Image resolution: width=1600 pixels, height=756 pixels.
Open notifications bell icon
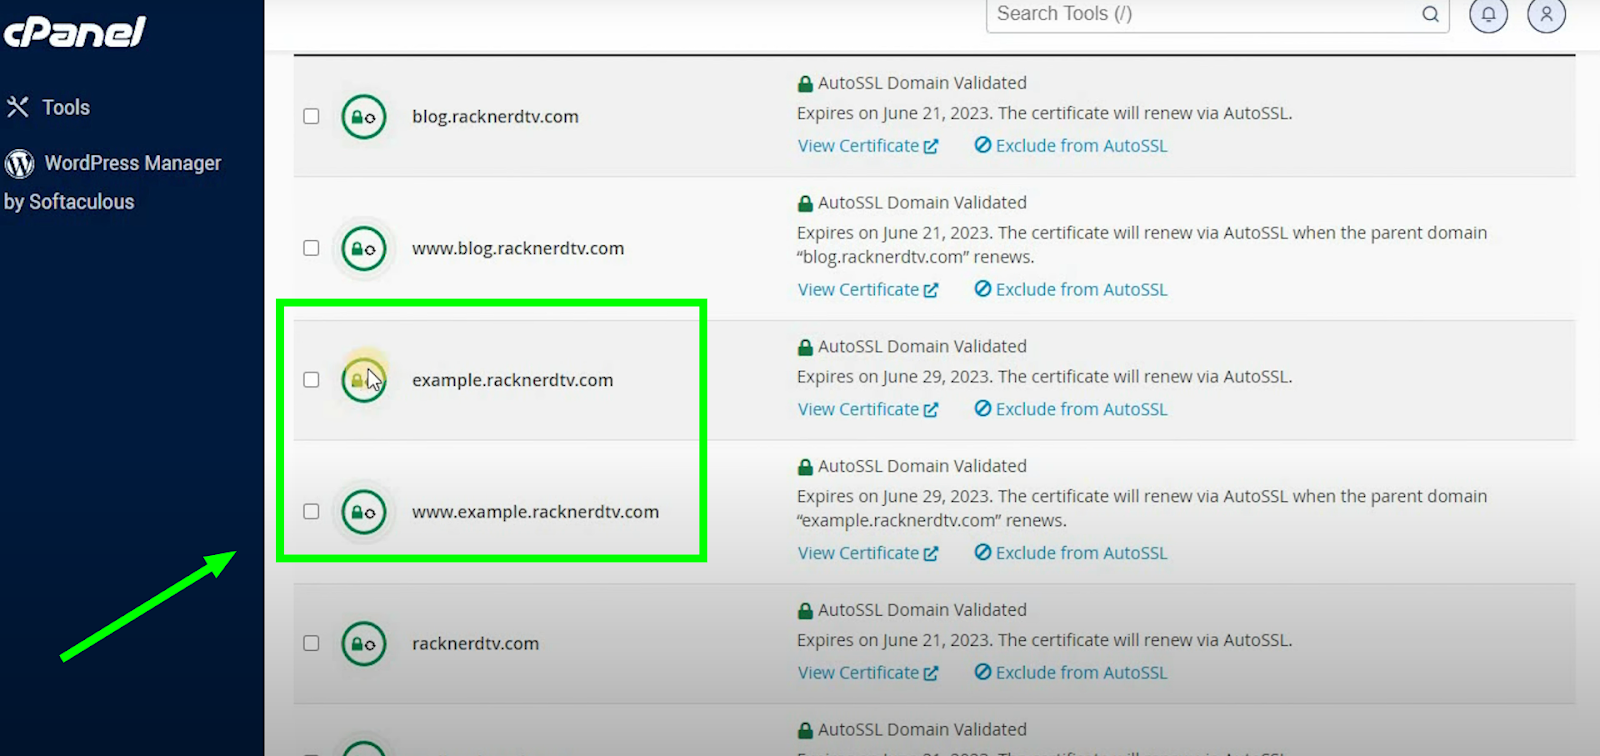pyautogui.click(x=1488, y=14)
